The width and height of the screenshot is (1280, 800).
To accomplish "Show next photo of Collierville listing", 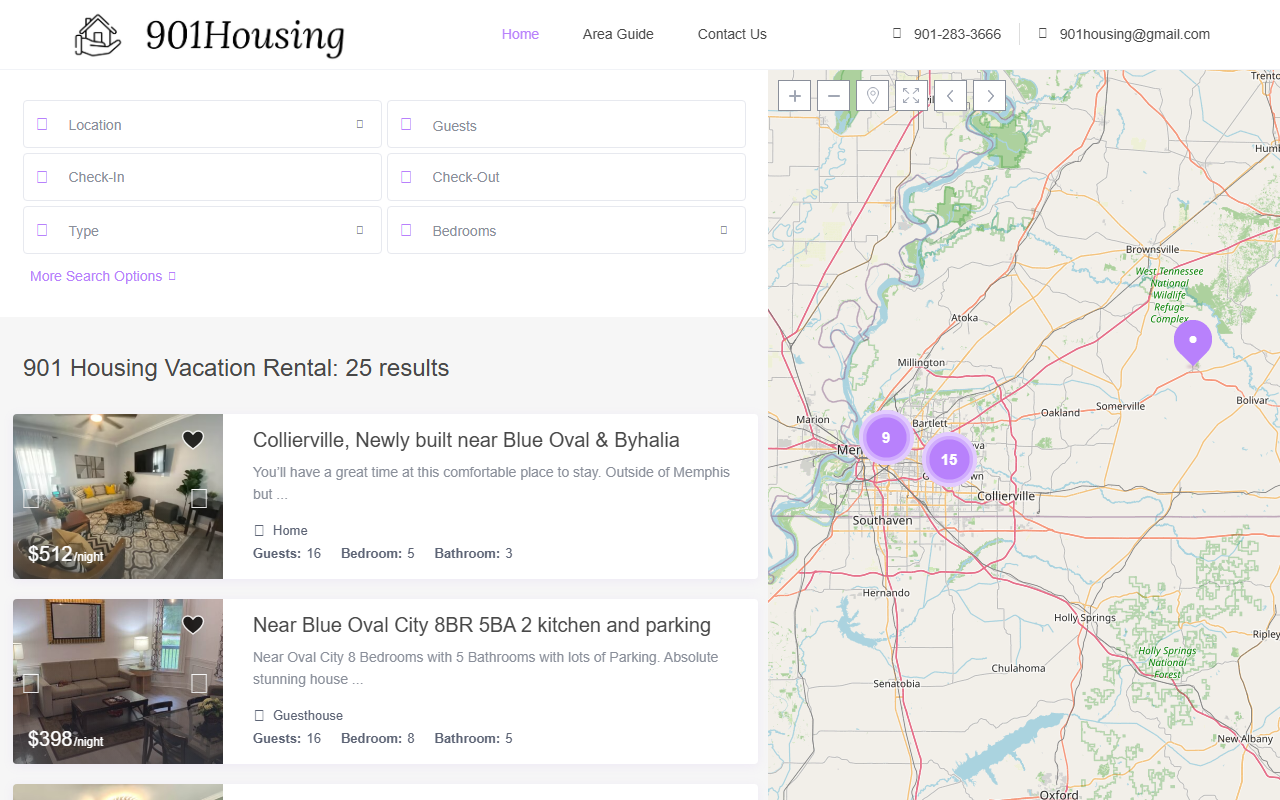I will pos(199,498).
